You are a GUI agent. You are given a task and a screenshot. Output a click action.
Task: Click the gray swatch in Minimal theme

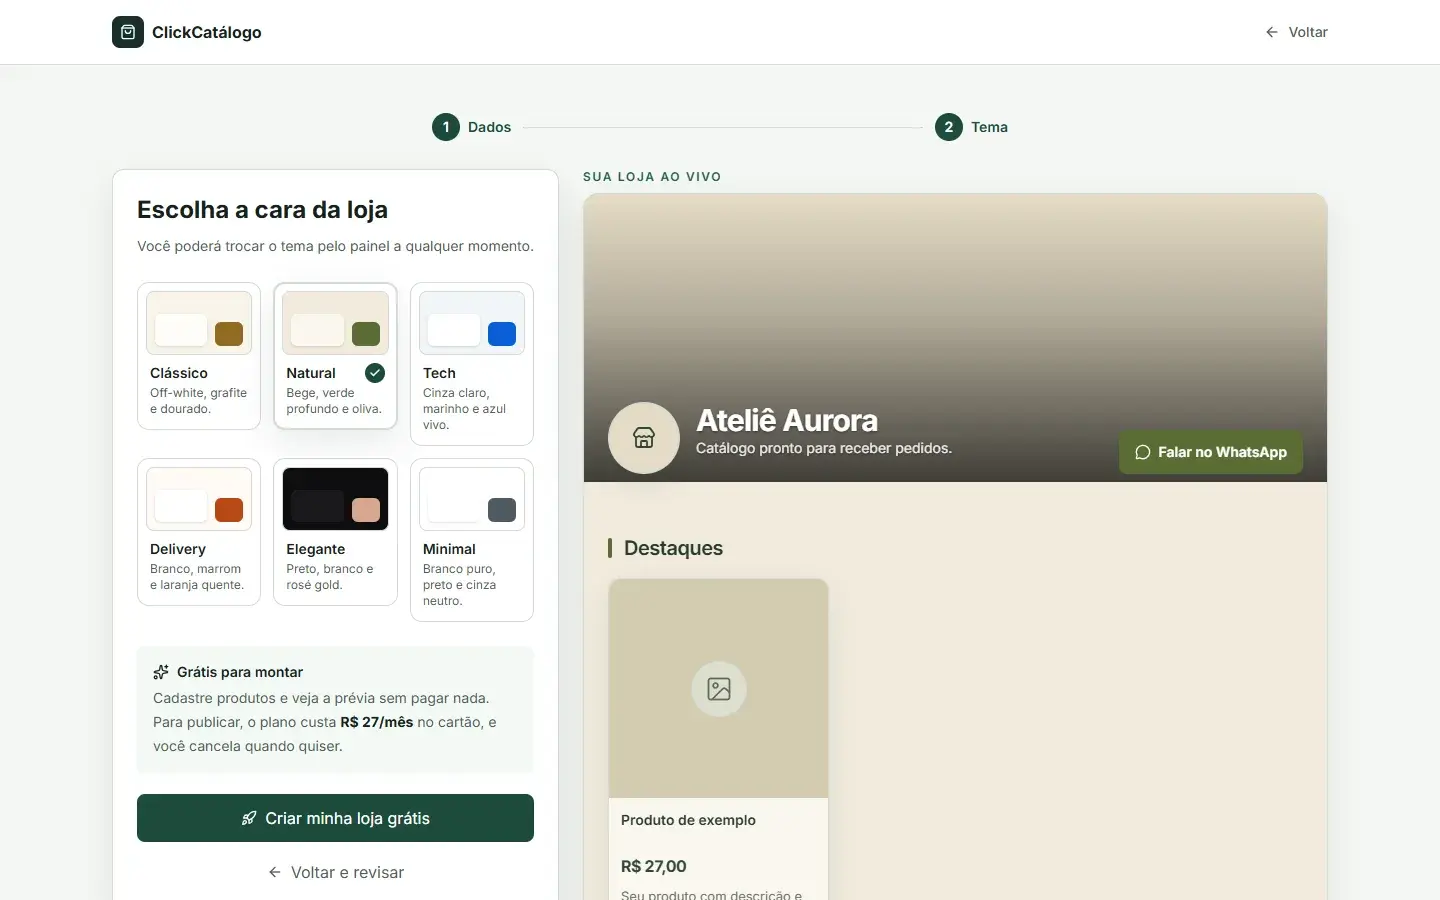502,510
